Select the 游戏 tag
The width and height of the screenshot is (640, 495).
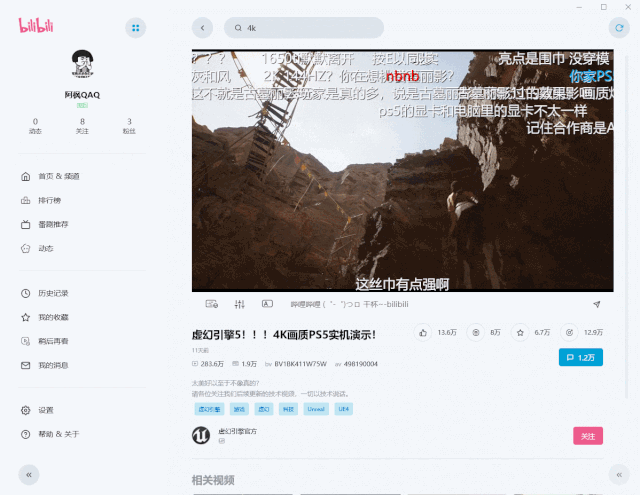(x=239, y=409)
